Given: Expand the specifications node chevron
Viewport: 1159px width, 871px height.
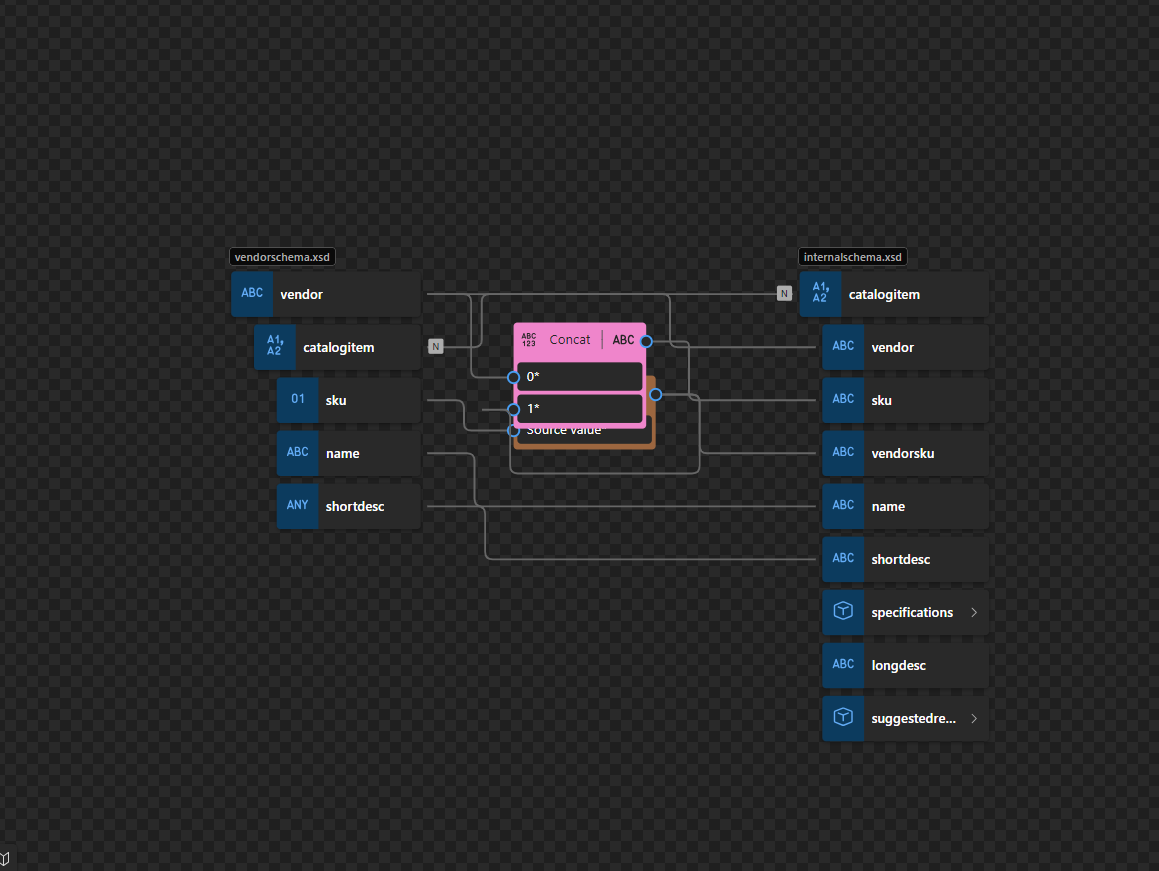Looking at the screenshot, I should tap(974, 612).
